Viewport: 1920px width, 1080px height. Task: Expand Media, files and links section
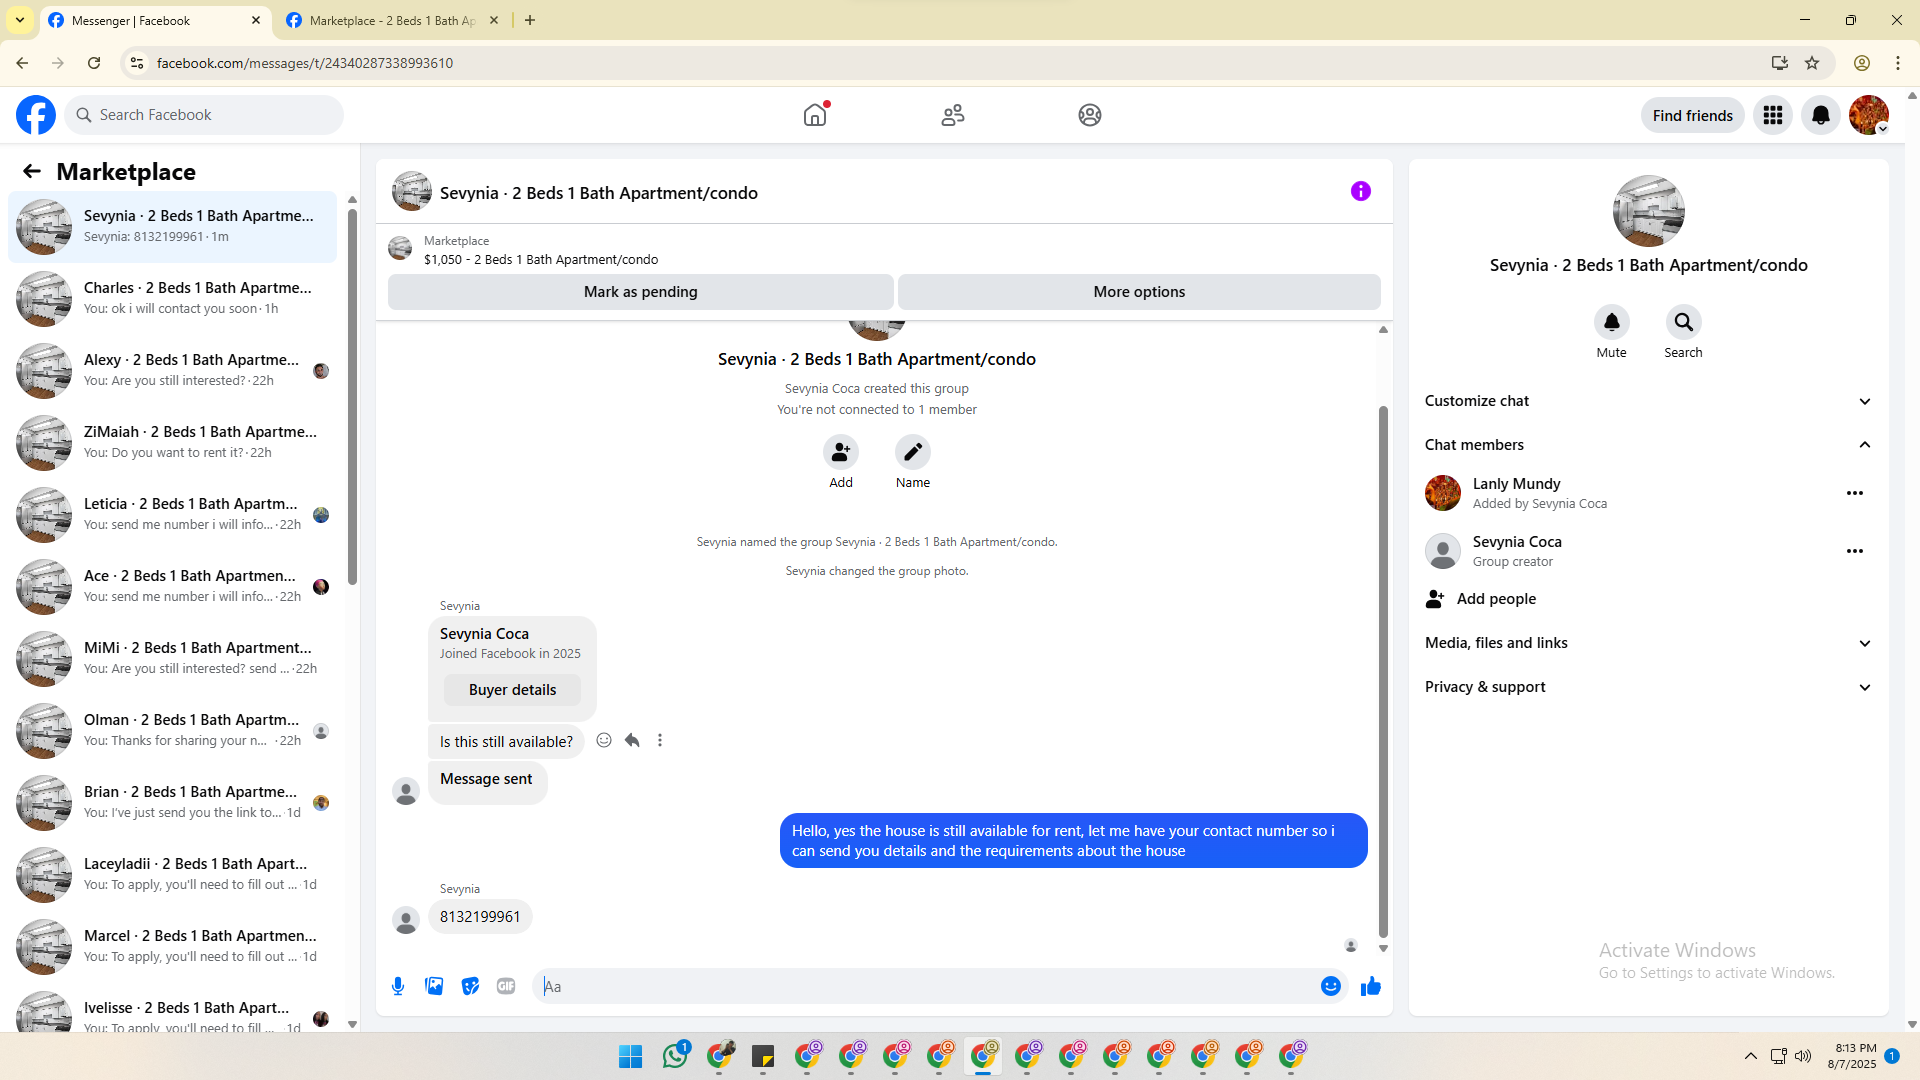pos(1649,643)
